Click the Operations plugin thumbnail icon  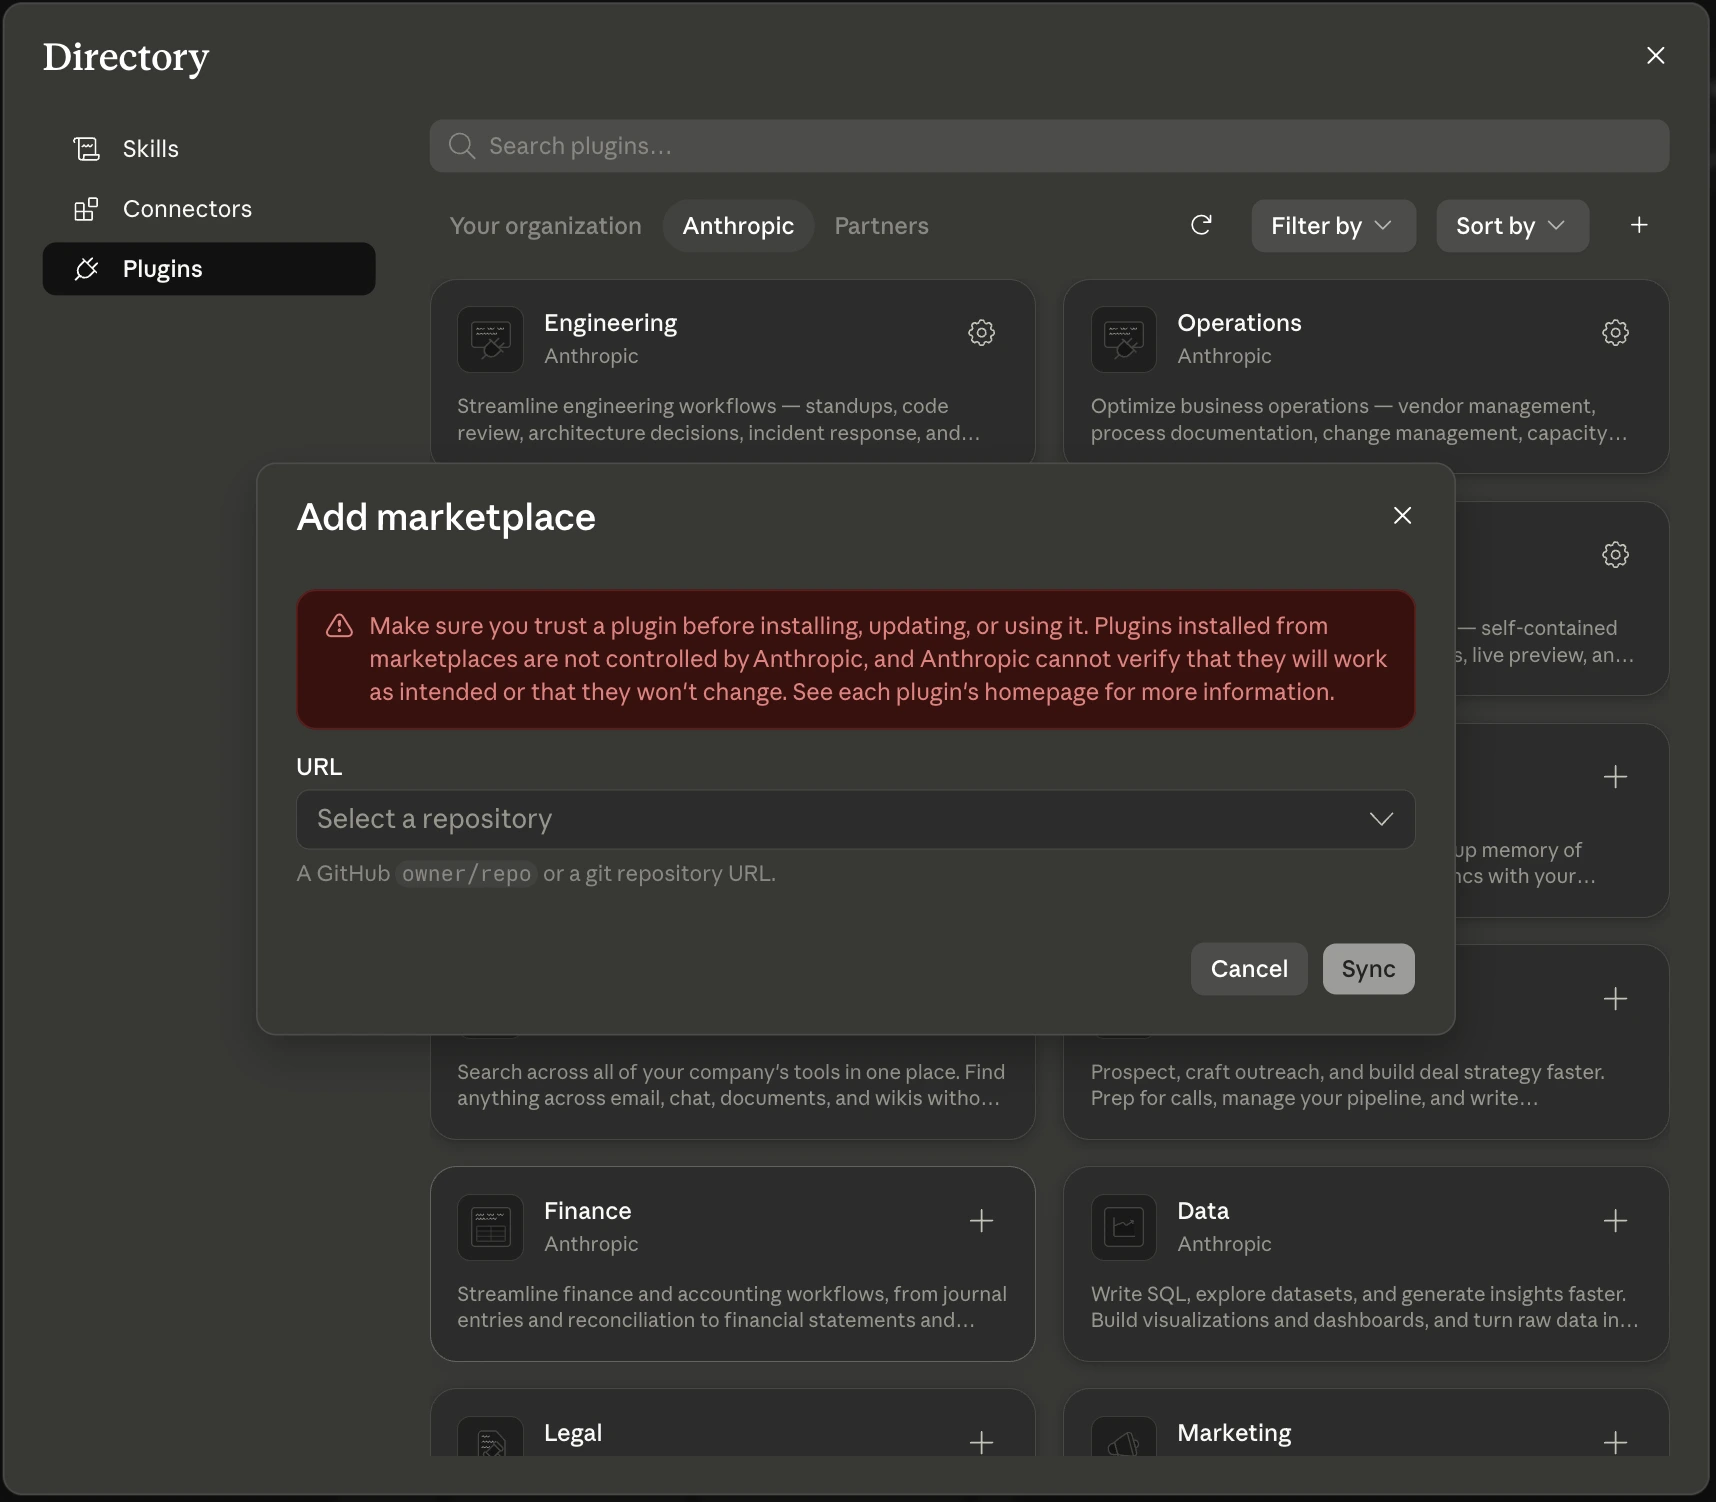1124,340
